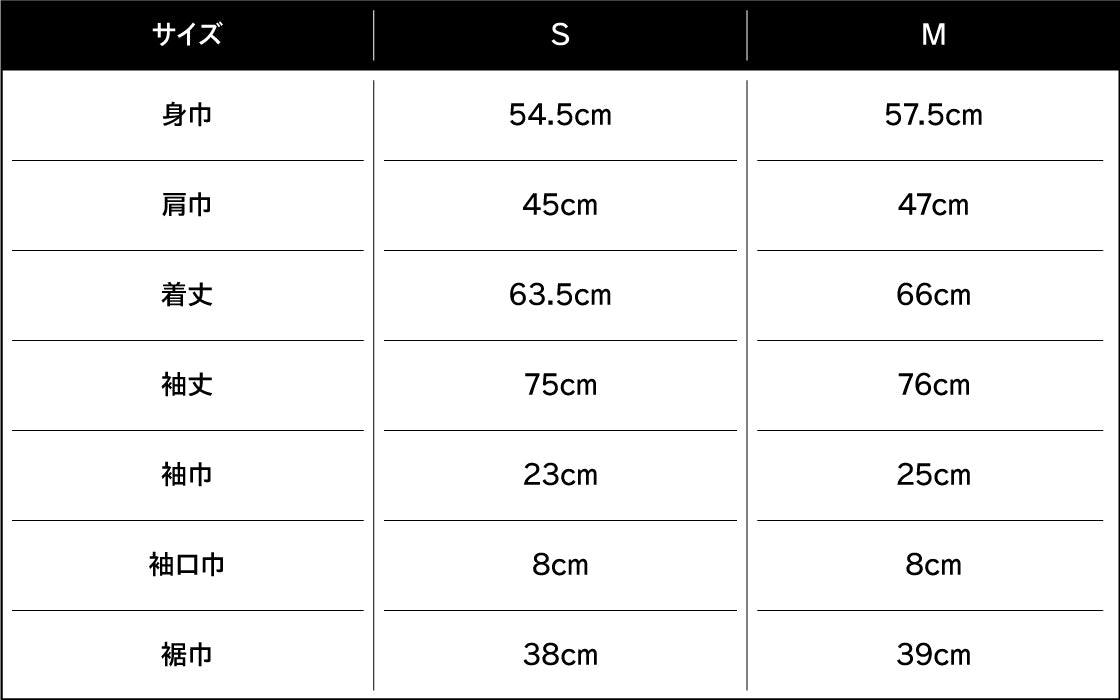
Task: Click the 肩巾 row label
Action: click(187, 205)
